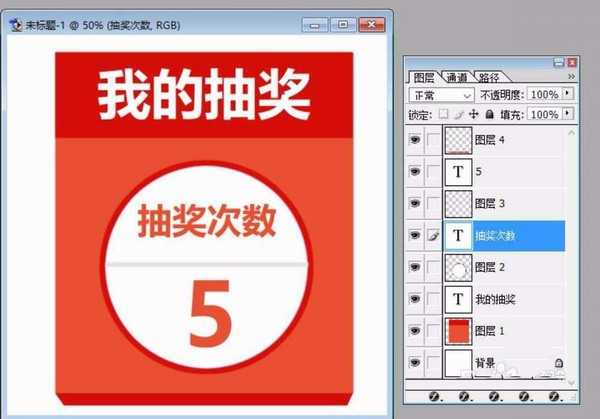
Task: Click the link box beside 图层 4
Action: click(434, 140)
